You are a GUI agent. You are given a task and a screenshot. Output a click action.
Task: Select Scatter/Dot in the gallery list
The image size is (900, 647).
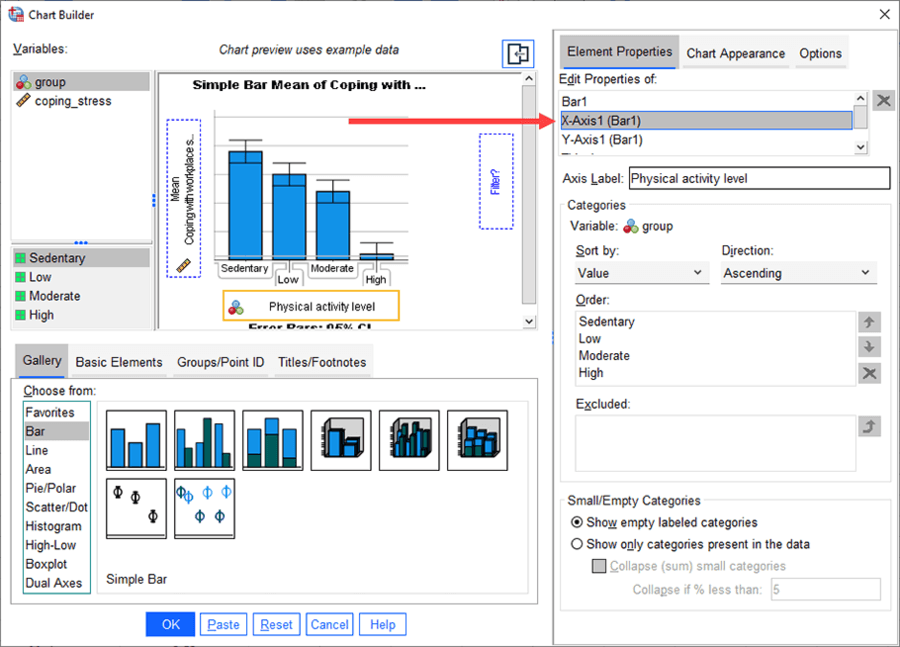tap(56, 507)
